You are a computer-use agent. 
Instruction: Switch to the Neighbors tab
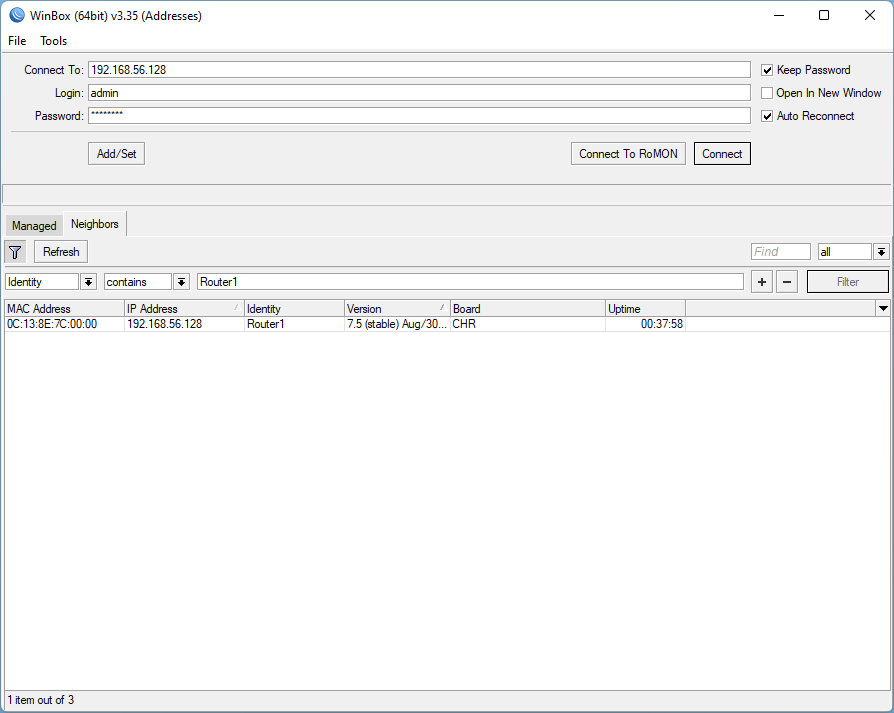94,224
